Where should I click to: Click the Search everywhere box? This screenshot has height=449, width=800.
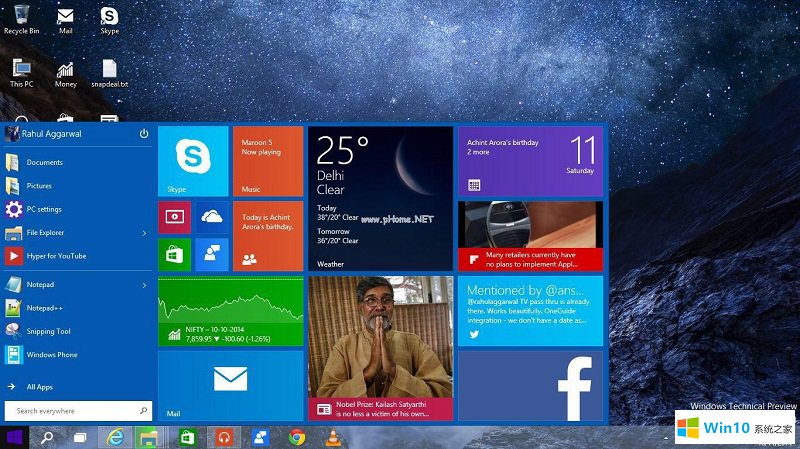(78, 411)
